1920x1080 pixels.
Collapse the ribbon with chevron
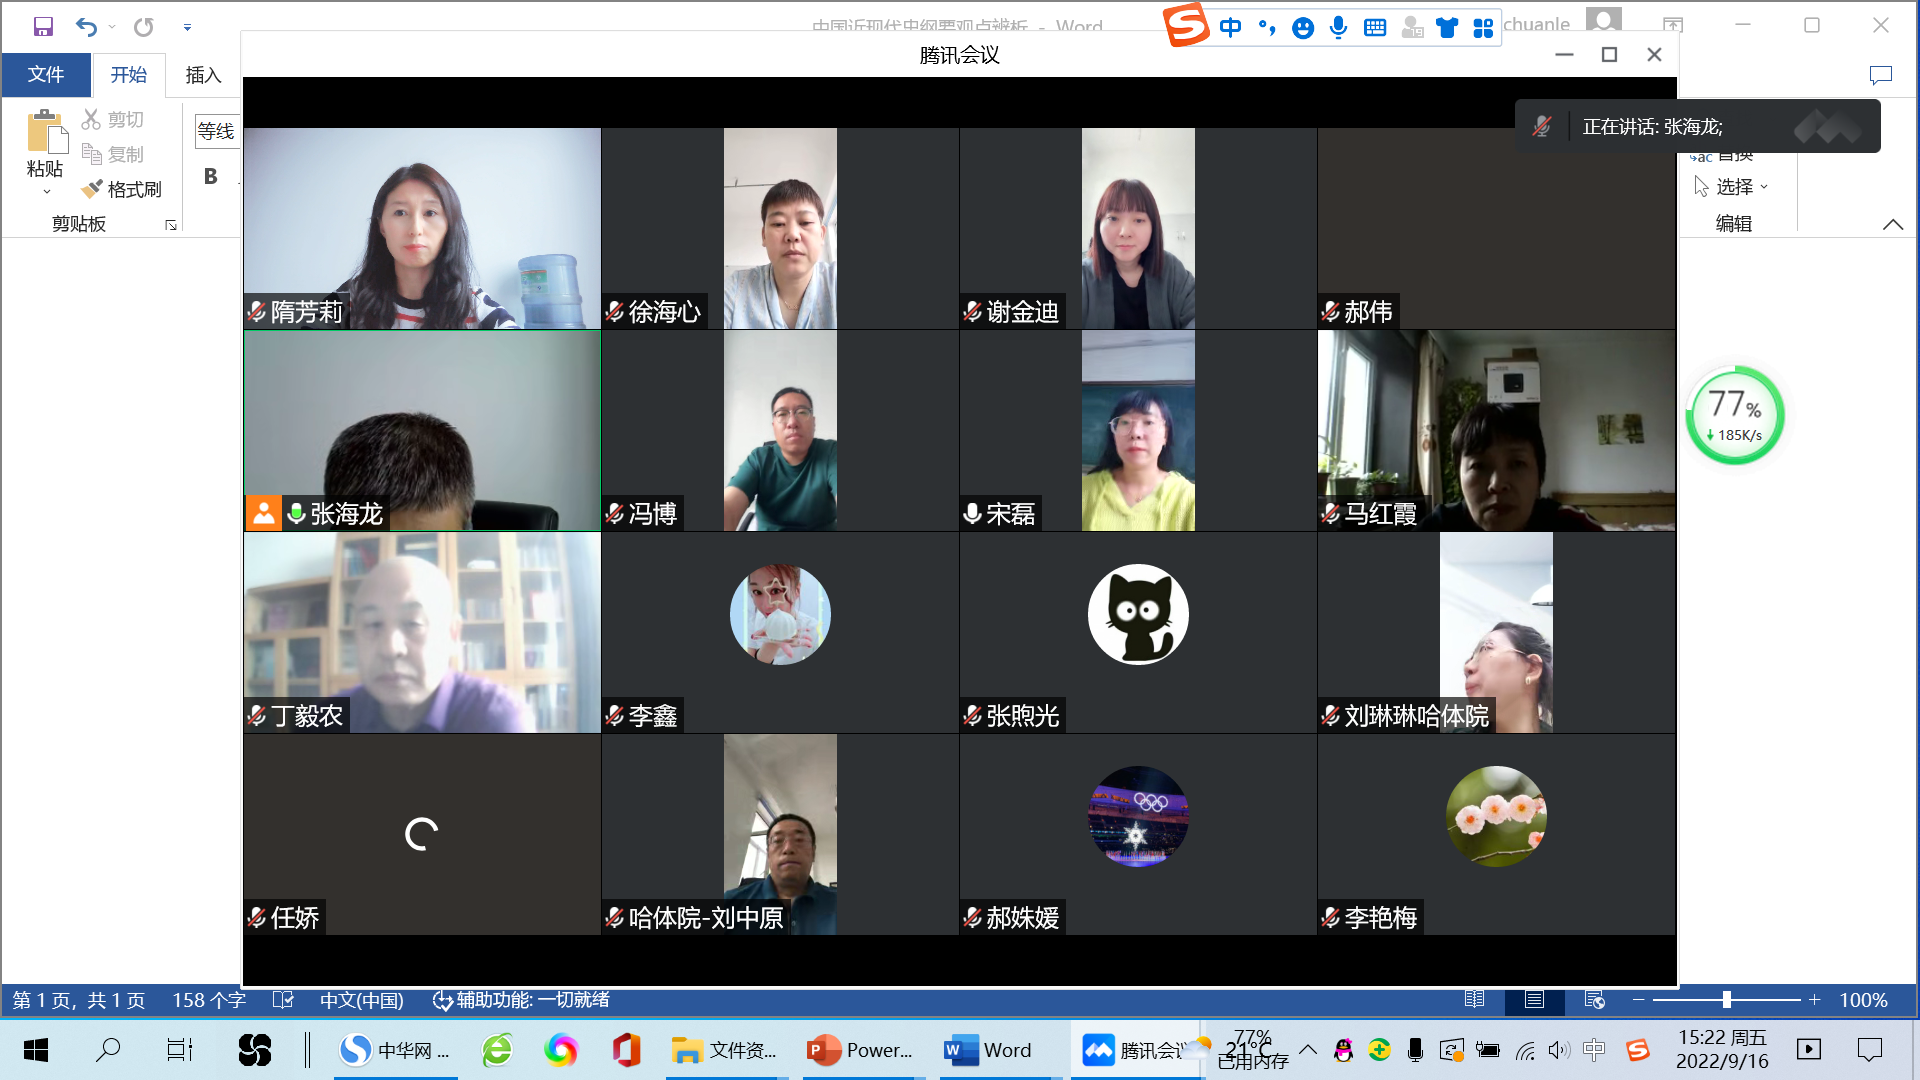coord(1892,224)
